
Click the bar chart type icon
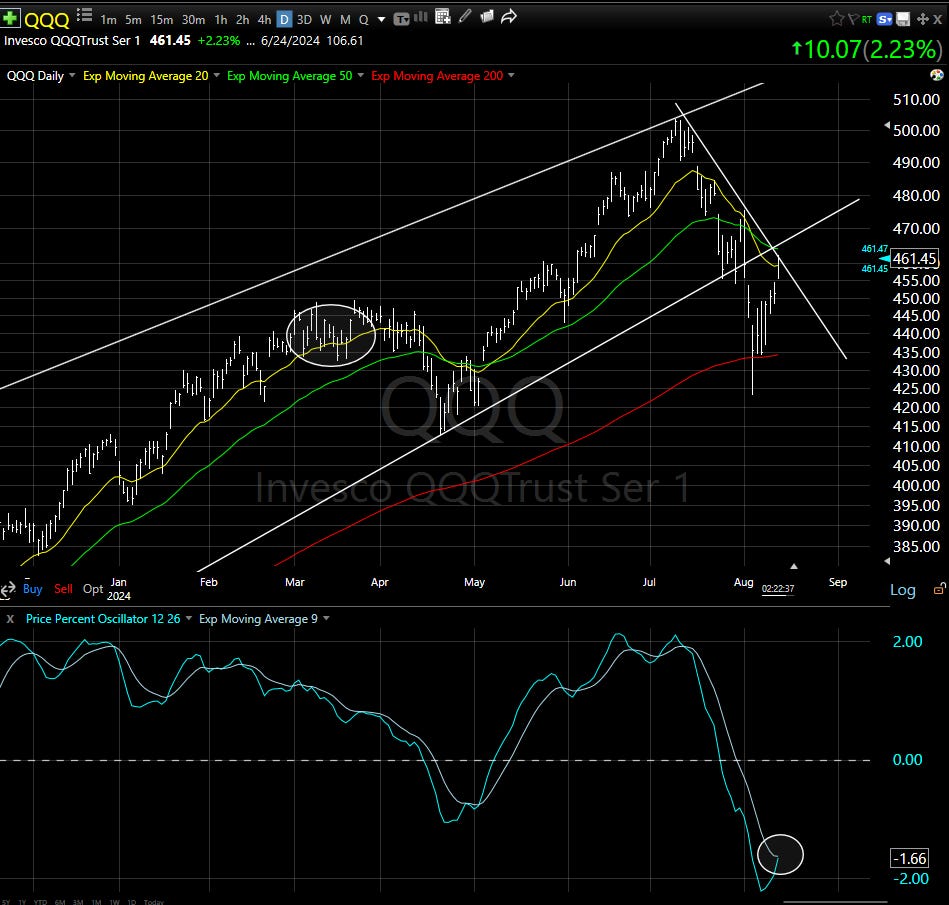click(x=421, y=18)
